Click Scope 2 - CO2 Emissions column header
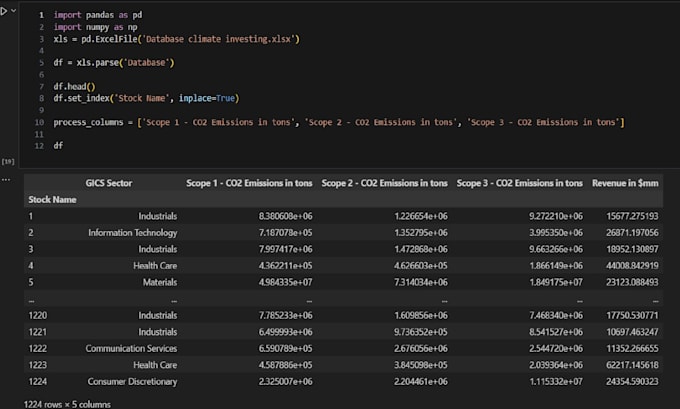This screenshot has height=409, width=680. point(385,183)
